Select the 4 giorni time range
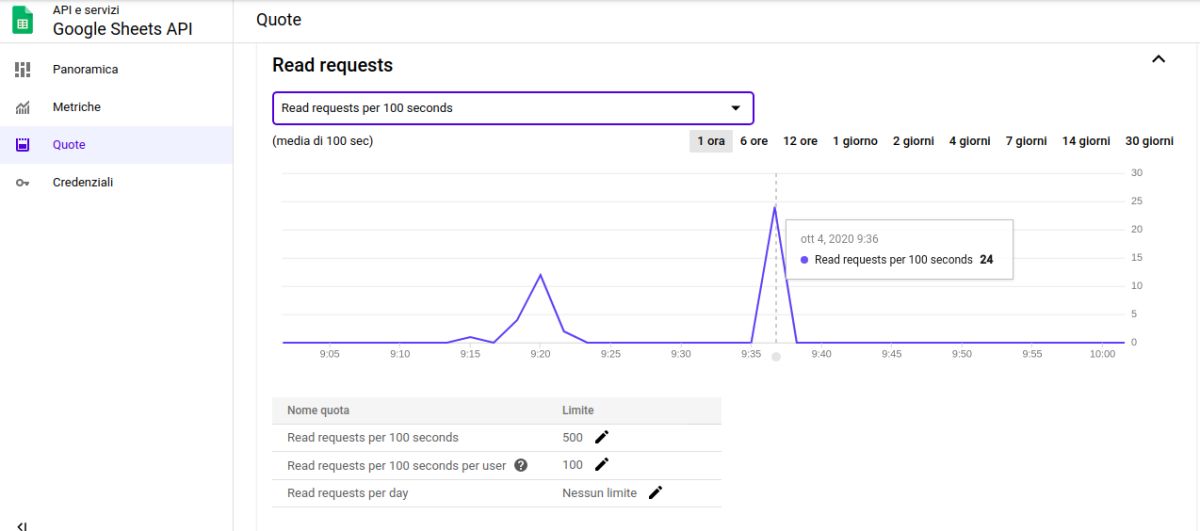The image size is (1200, 531). [970, 141]
